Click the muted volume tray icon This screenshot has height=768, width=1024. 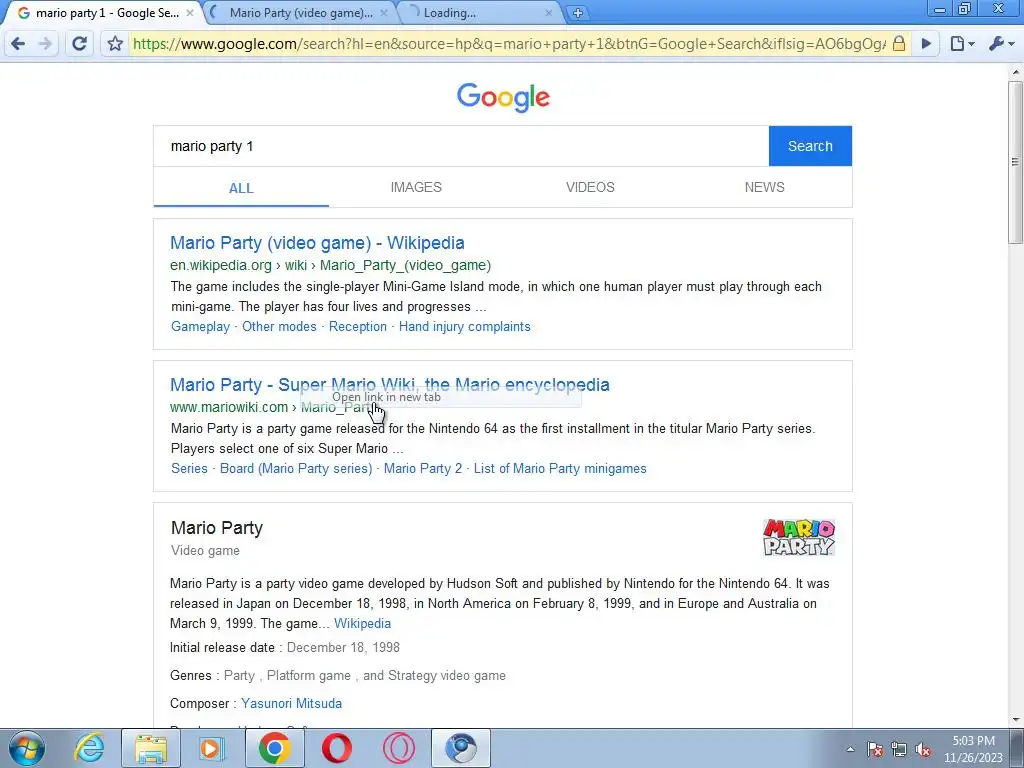click(923, 749)
